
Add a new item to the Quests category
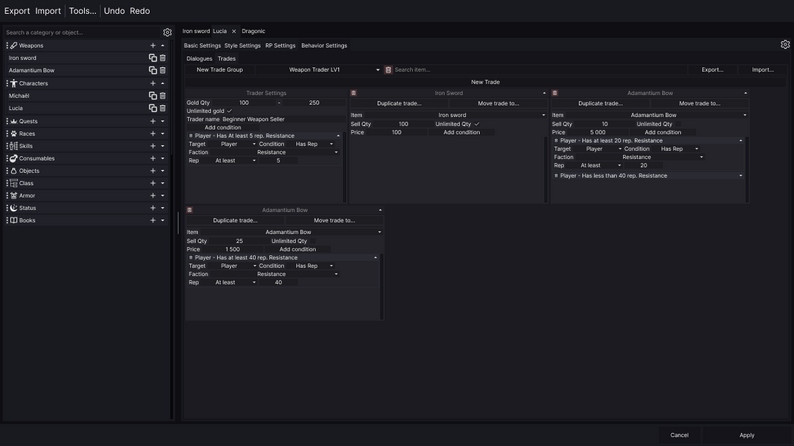coord(153,121)
